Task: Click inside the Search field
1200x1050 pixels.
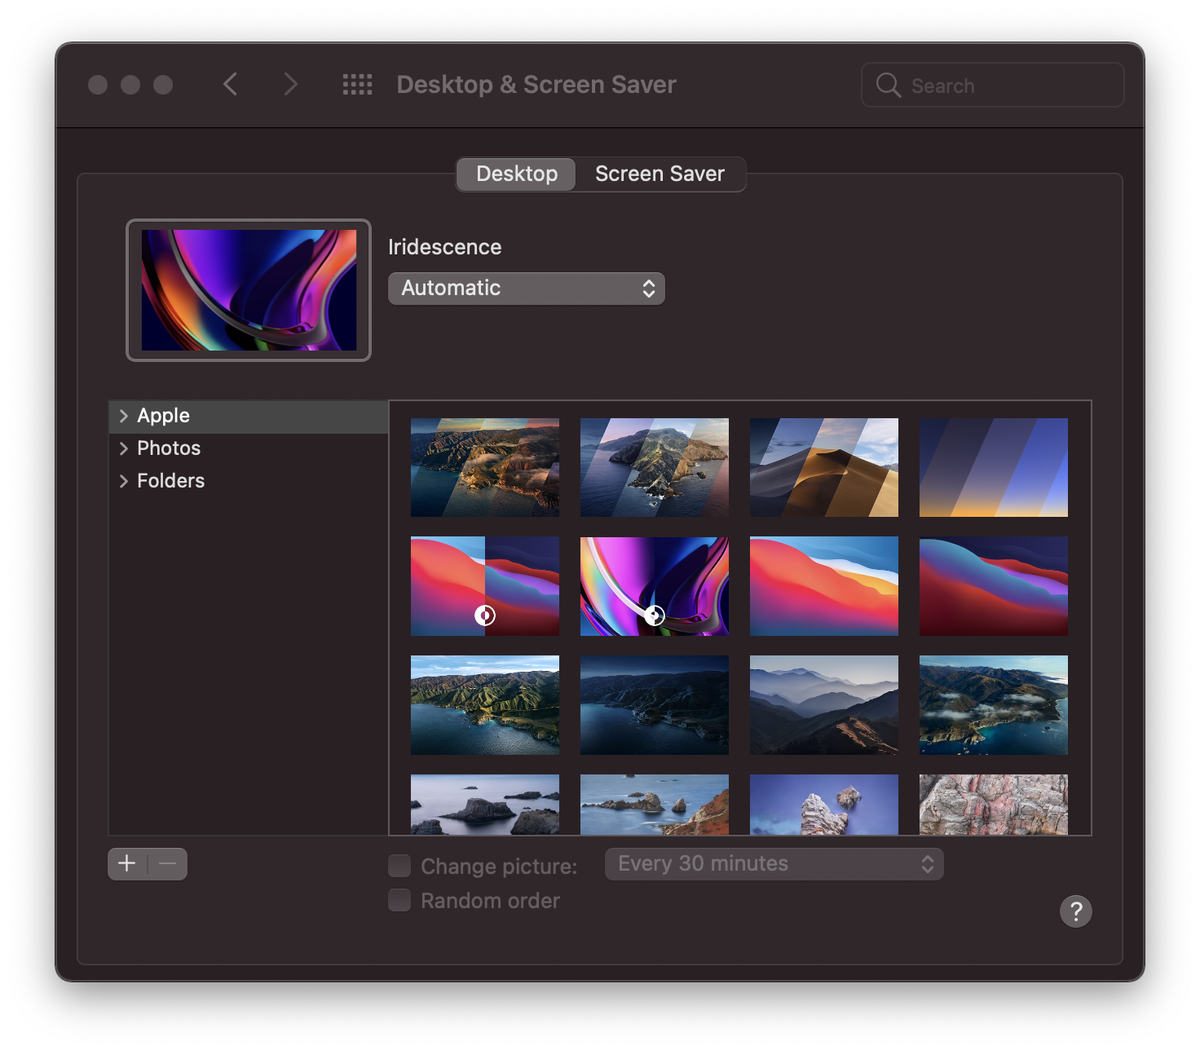Action: (993, 85)
